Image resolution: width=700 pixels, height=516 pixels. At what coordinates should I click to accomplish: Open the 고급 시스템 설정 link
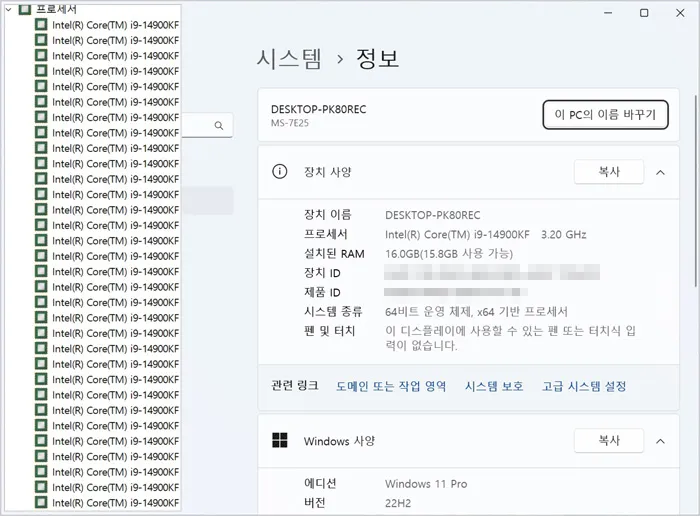tap(584, 386)
